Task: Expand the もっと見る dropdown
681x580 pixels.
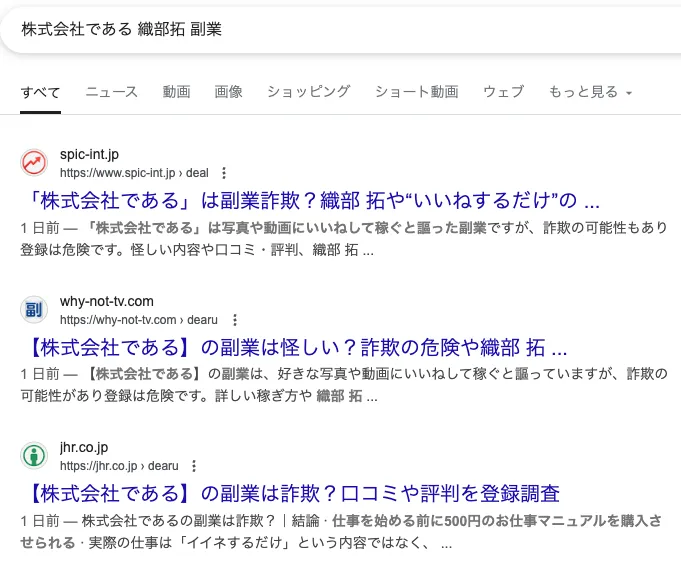Action: (590, 92)
